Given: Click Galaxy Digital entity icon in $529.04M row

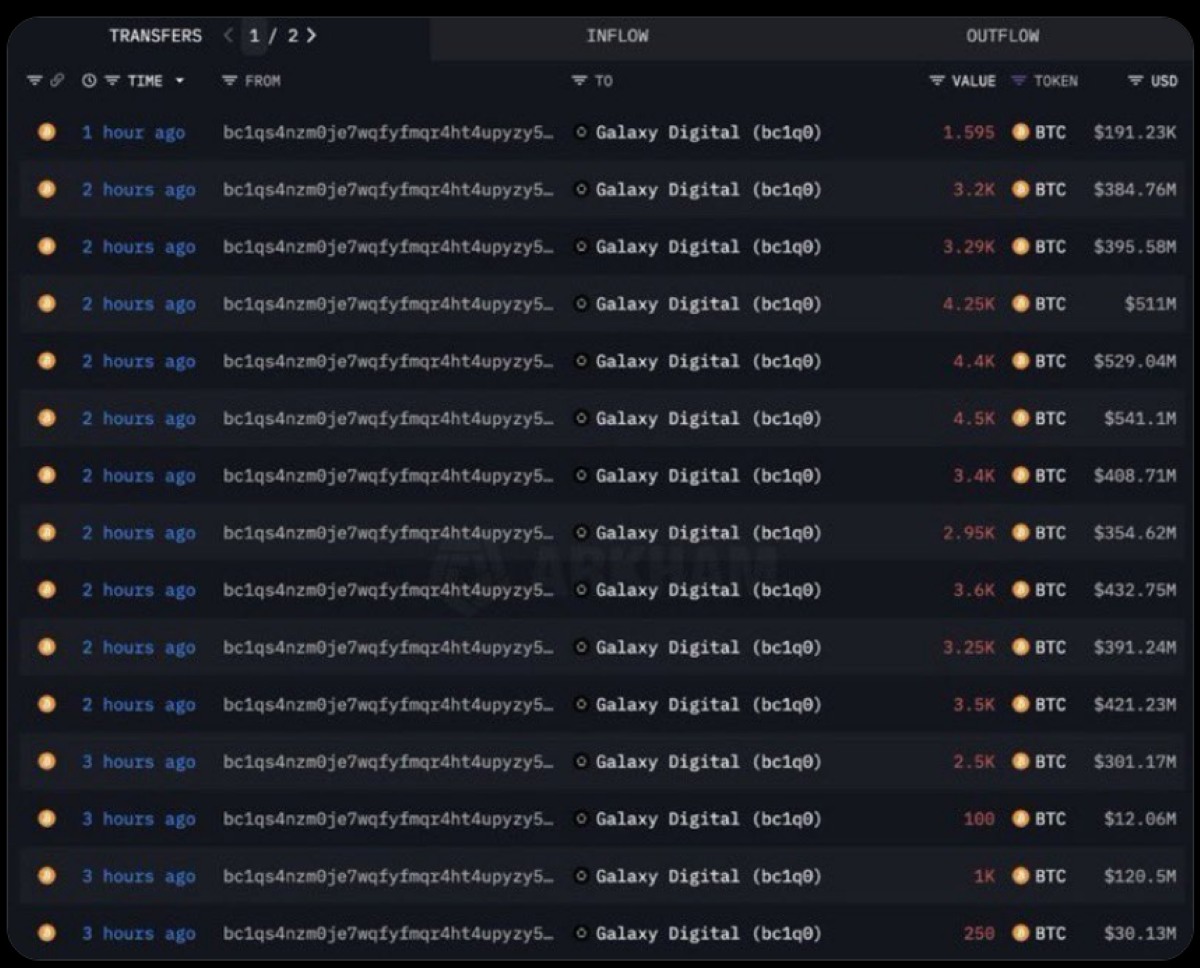Looking at the screenshot, I should point(581,361).
